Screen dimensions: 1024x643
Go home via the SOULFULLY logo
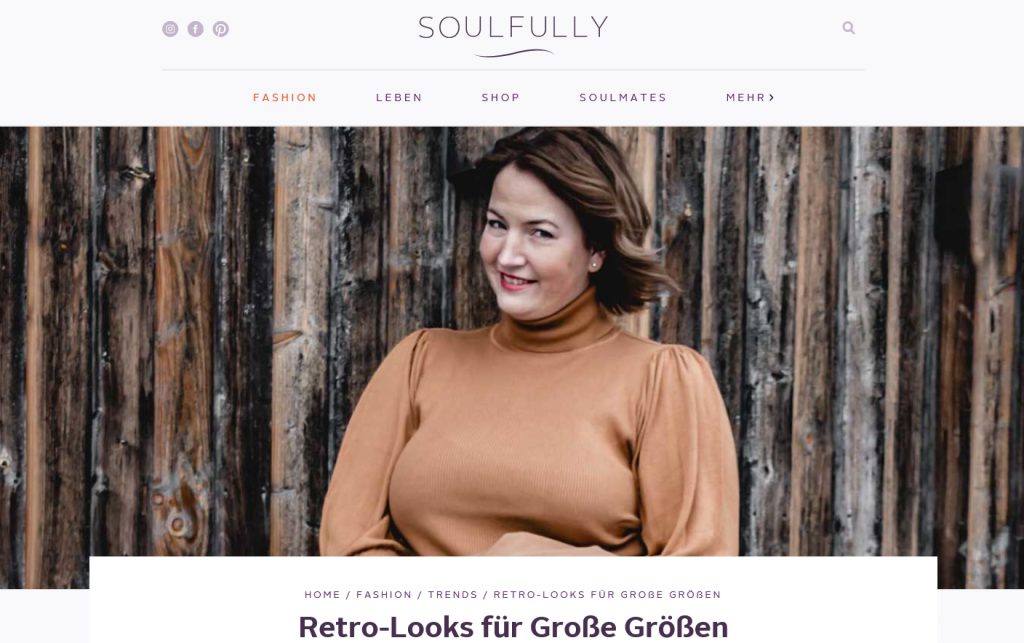click(513, 27)
